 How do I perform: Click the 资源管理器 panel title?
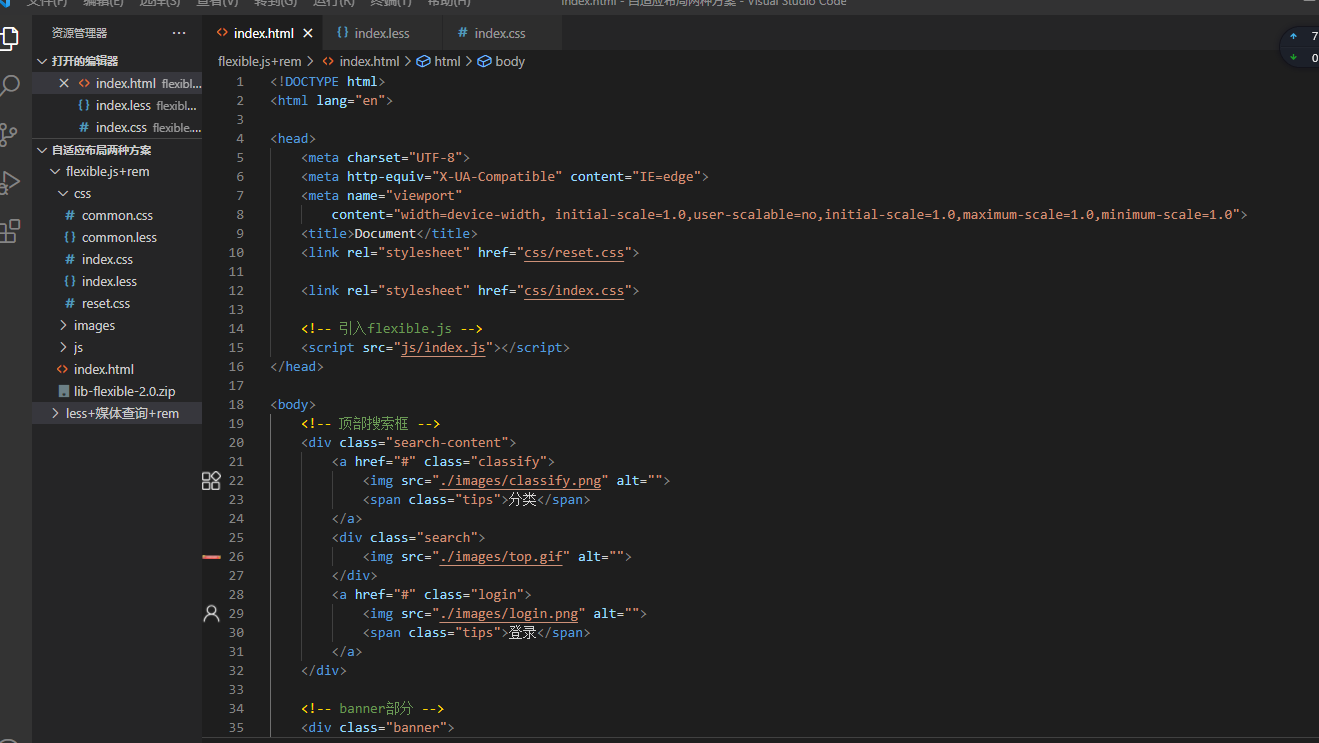79,33
